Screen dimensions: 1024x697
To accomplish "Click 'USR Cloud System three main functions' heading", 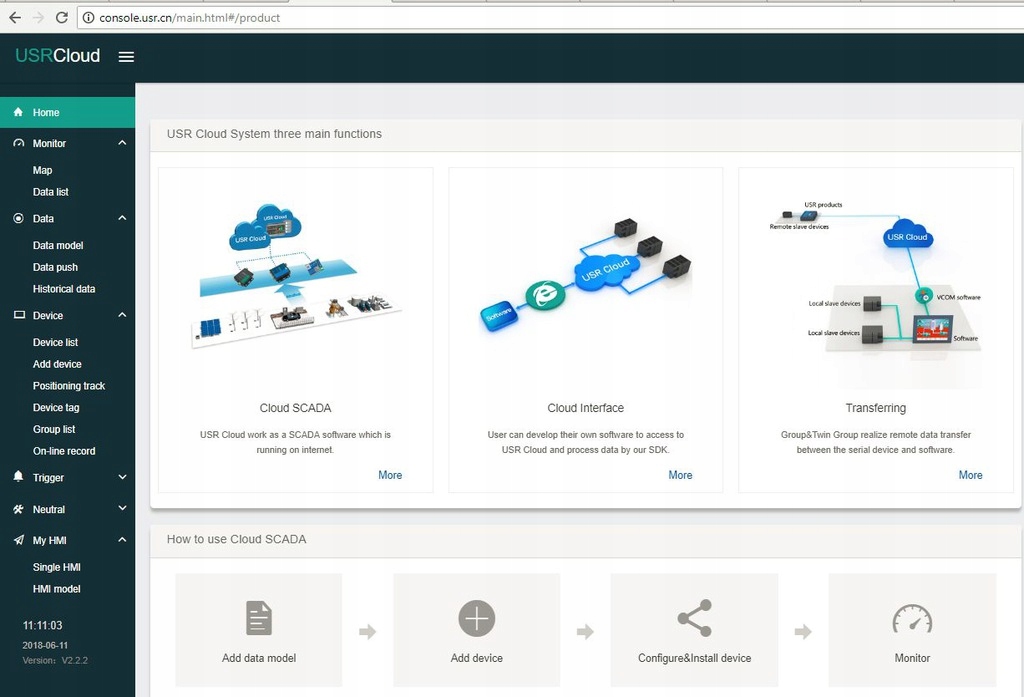I will [274, 134].
